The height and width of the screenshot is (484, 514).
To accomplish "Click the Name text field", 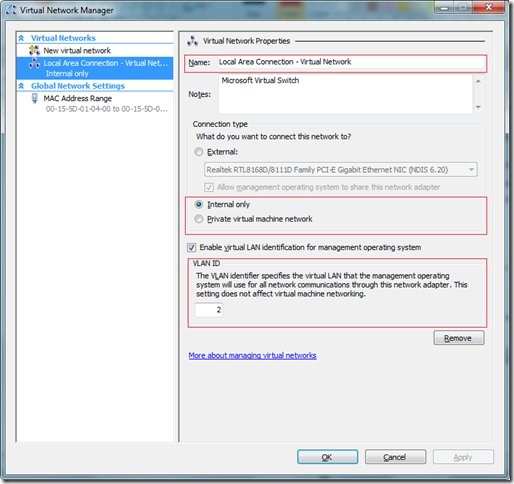I will [x=351, y=62].
